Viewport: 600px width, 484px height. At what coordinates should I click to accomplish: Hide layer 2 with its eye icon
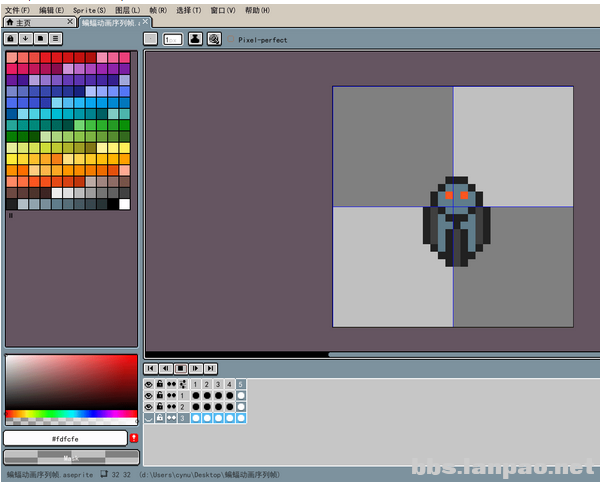point(148,407)
